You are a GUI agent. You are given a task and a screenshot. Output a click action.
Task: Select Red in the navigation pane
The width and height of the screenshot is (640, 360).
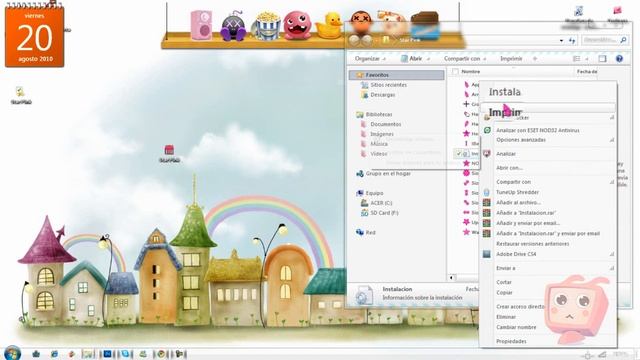click(x=370, y=232)
